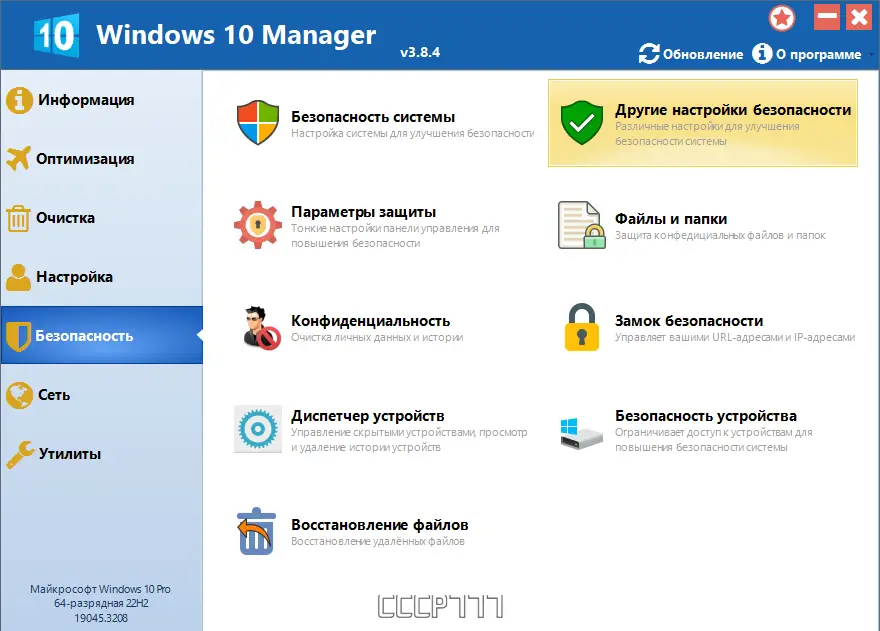Launch Другие настройки безопасности tool
880x631 pixels.
(x=703, y=122)
